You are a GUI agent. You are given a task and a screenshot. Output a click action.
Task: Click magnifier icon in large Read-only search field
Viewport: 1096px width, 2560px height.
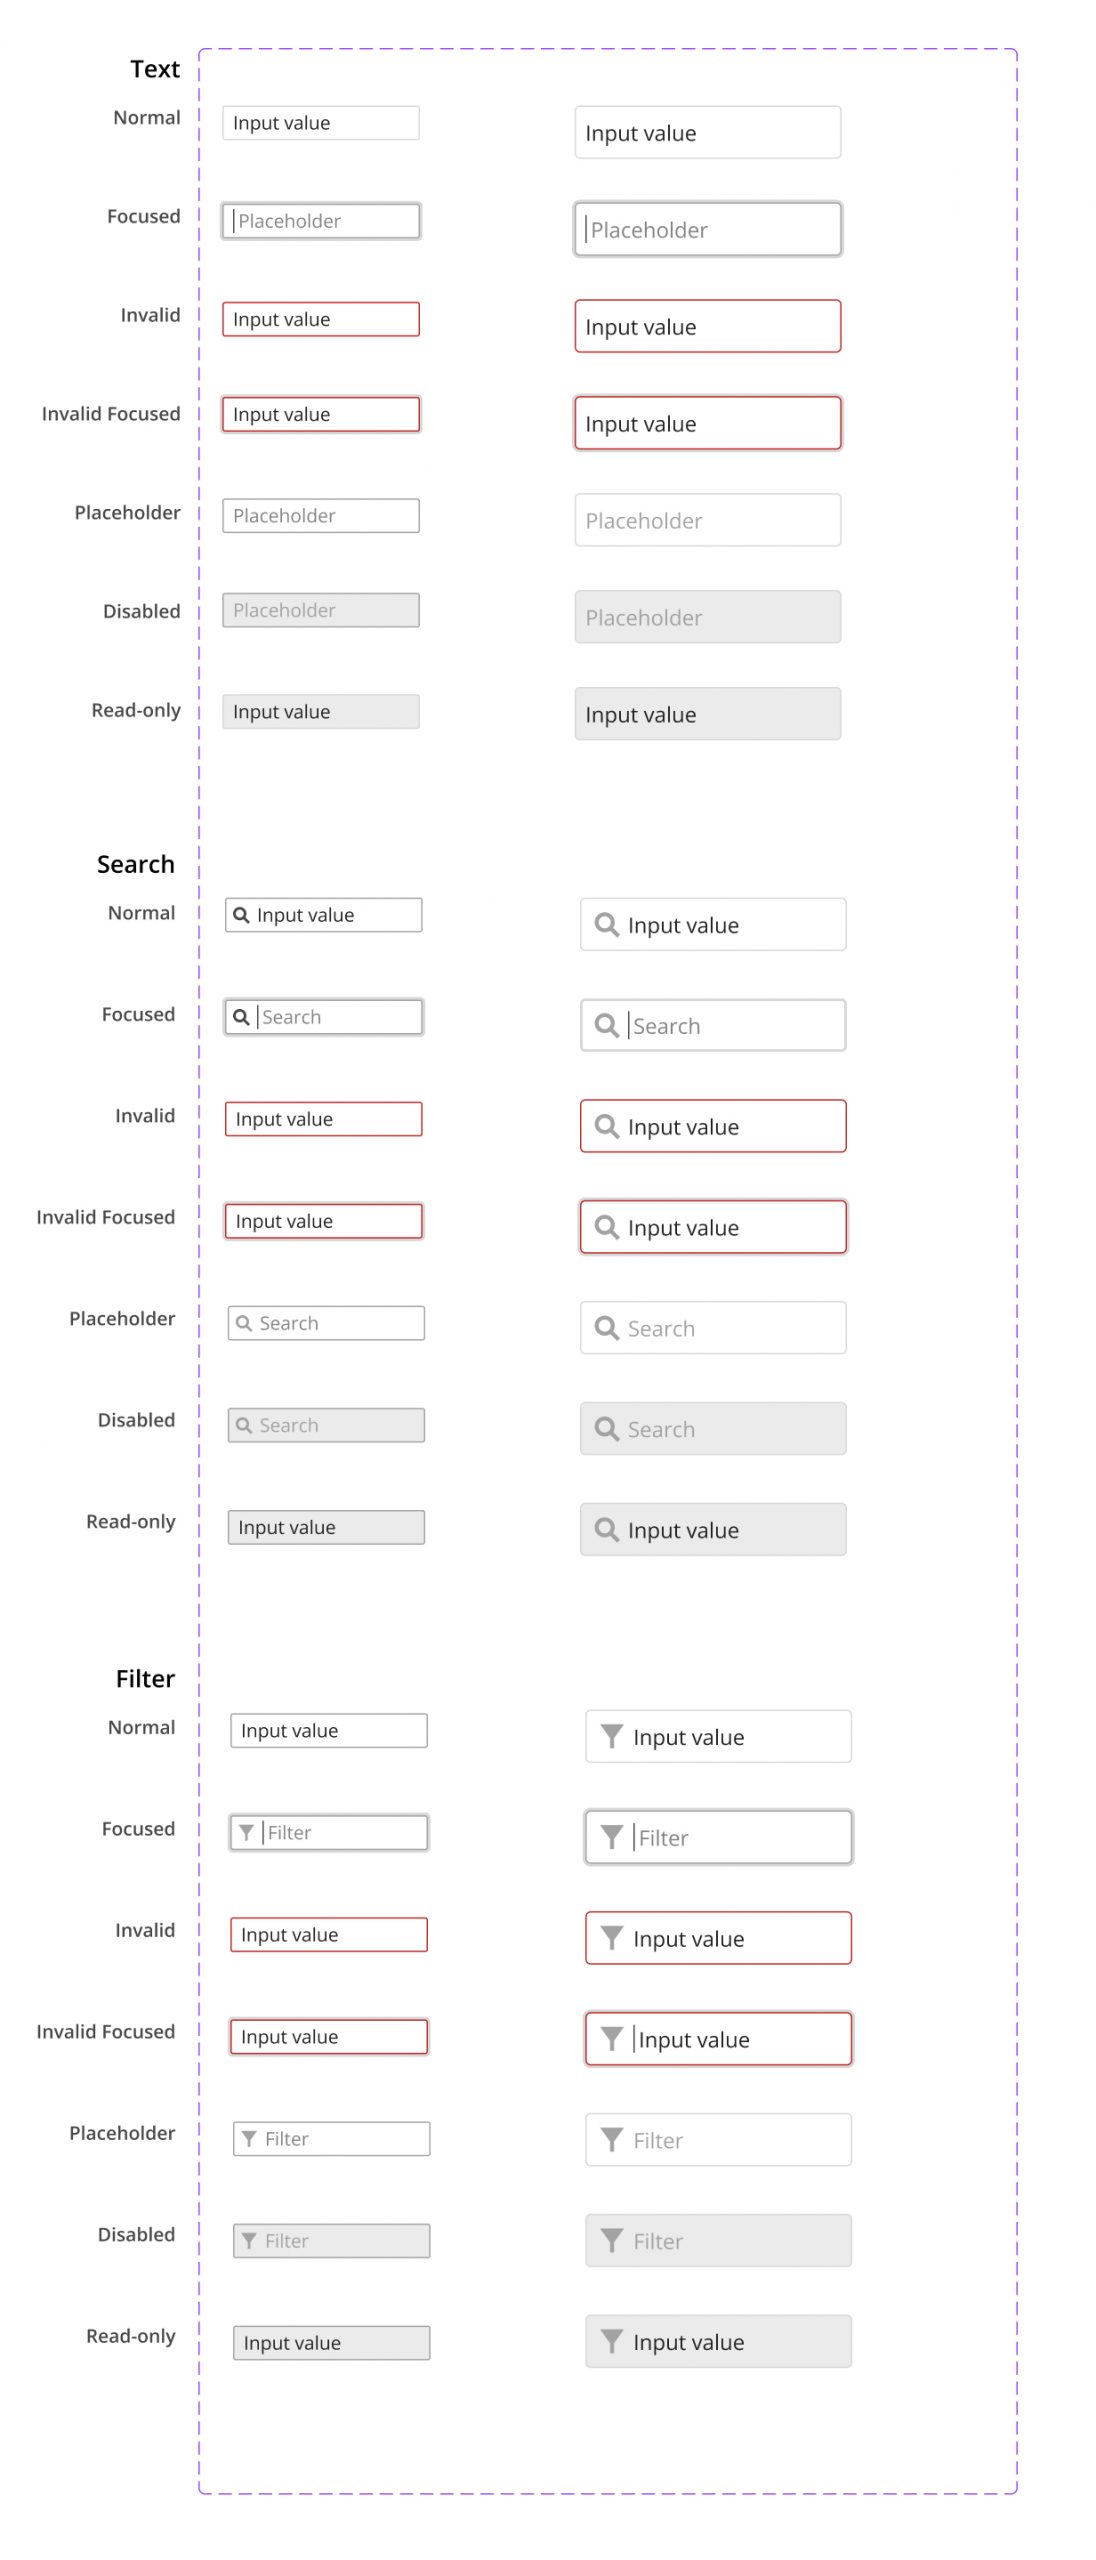click(606, 1529)
